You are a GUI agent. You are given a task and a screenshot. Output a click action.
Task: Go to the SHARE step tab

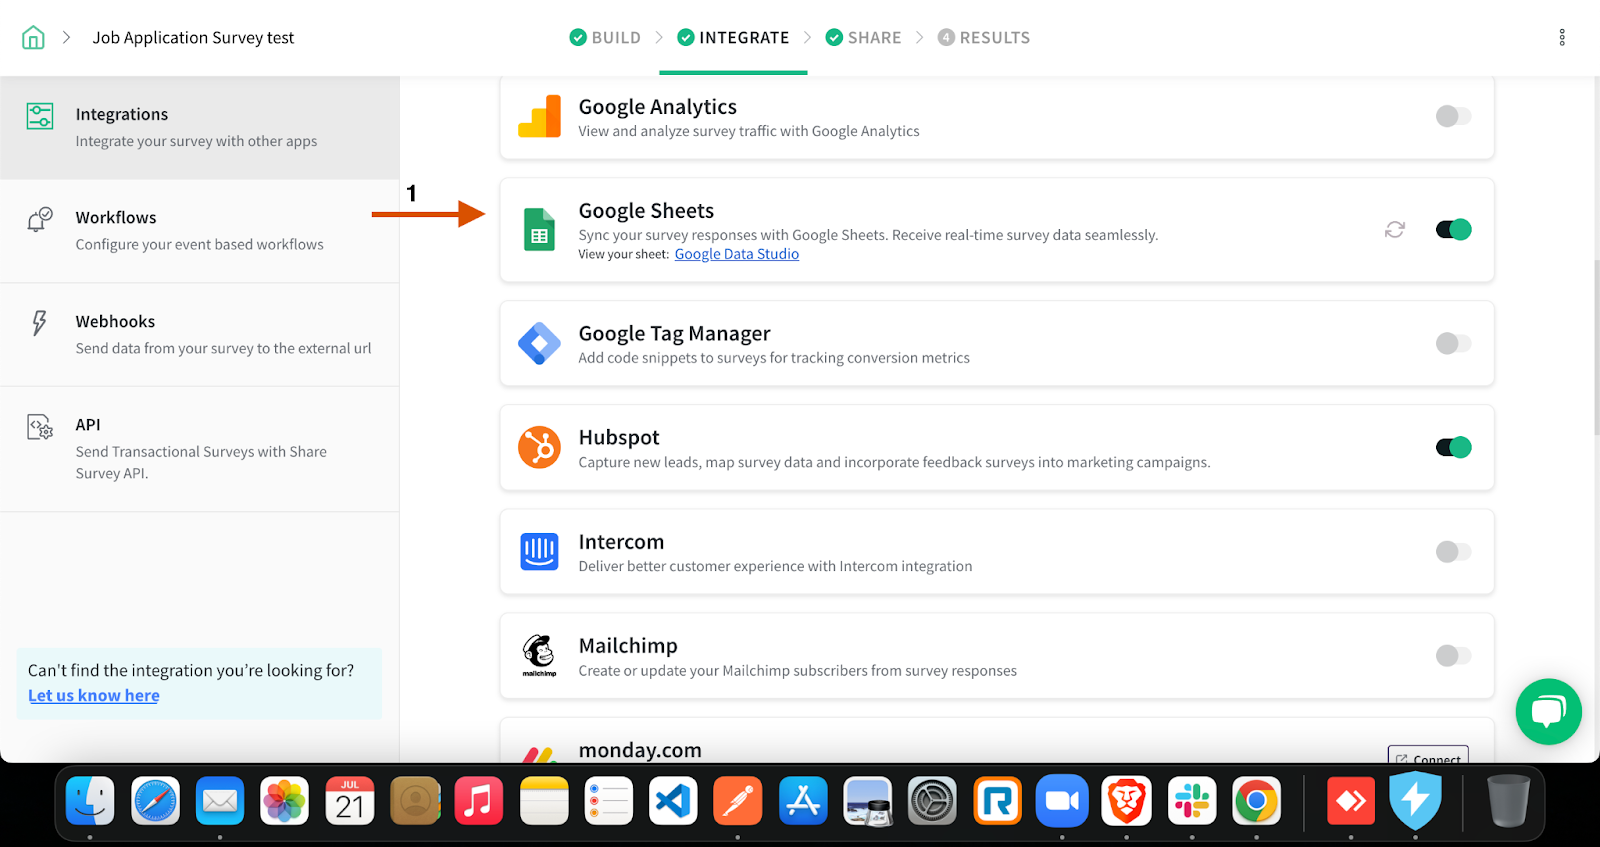(x=863, y=38)
